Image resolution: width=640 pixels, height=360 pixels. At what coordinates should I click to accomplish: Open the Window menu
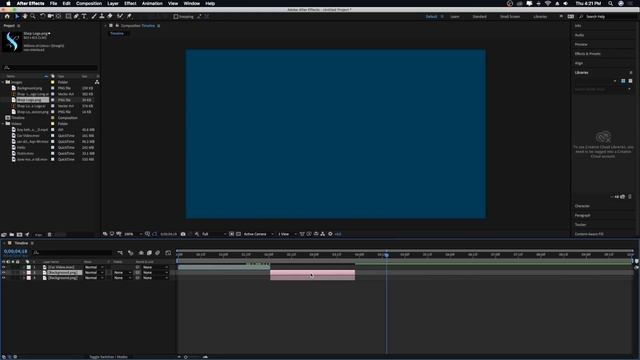pos(191,3)
